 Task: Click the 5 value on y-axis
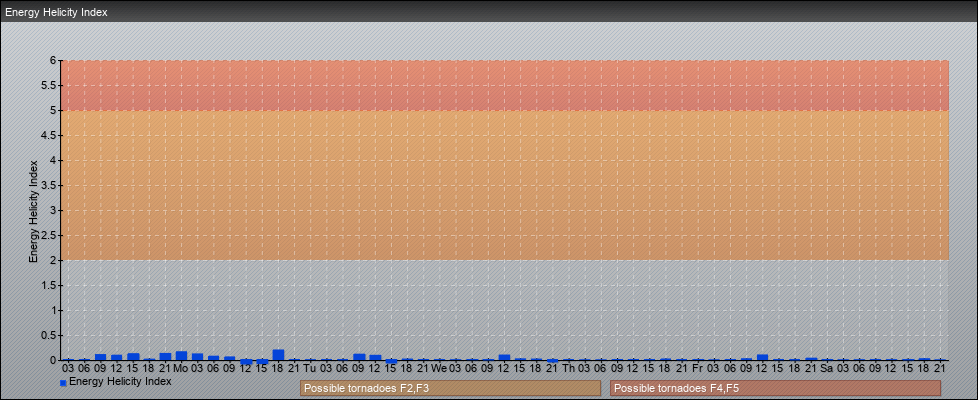(54, 110)
